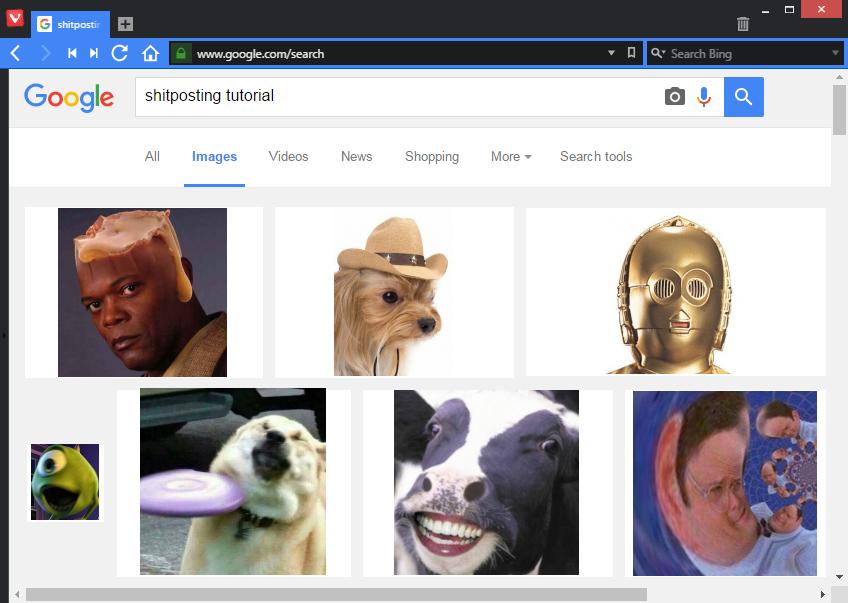Reload the current page

(x=120, y=53)
